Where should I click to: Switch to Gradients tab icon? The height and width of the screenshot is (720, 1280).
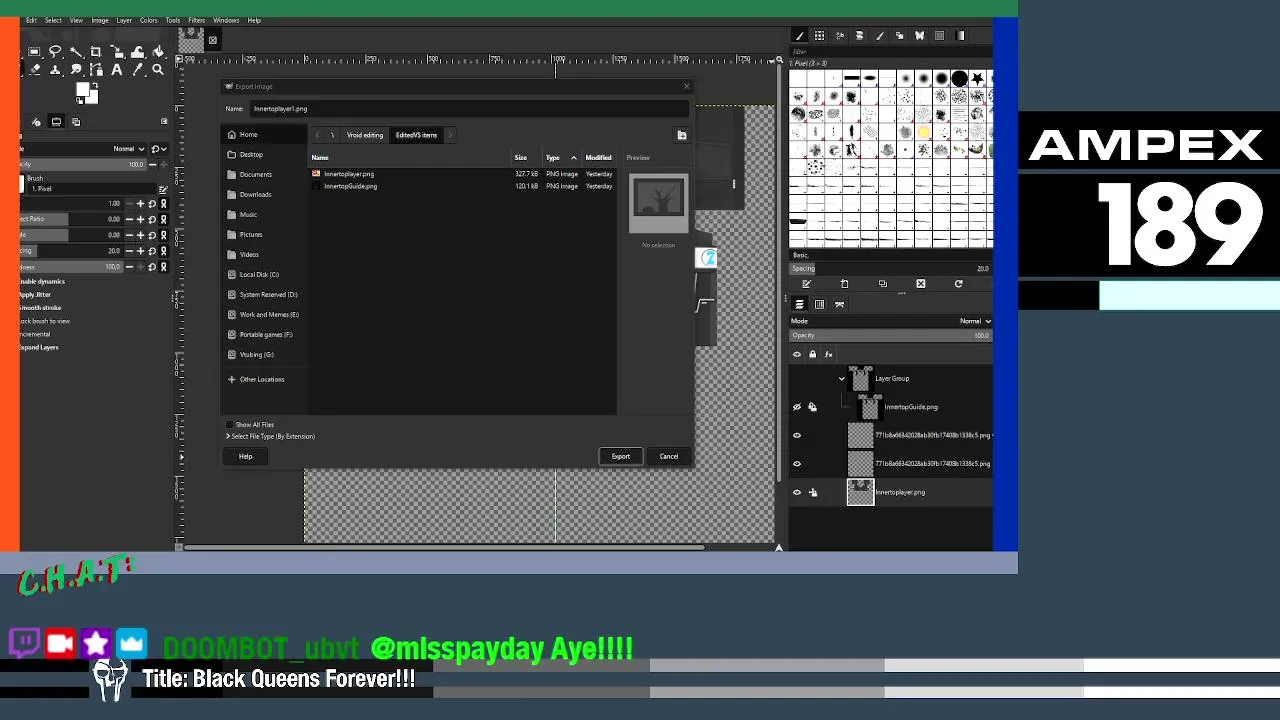960,36
